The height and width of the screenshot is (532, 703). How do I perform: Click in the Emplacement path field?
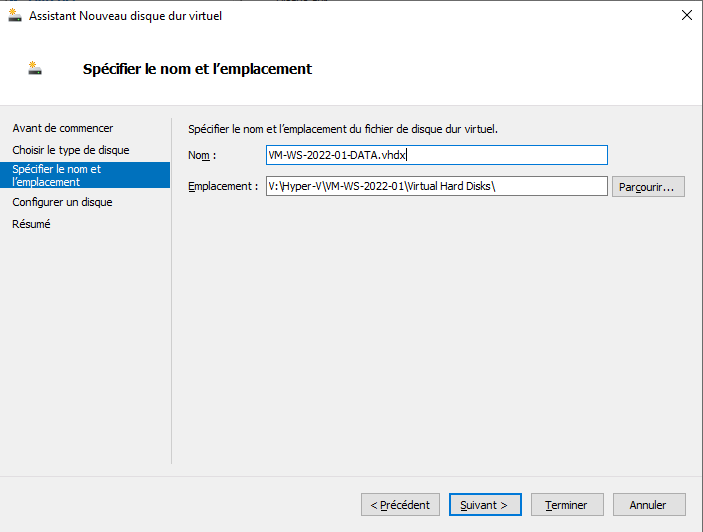(436, 186)
